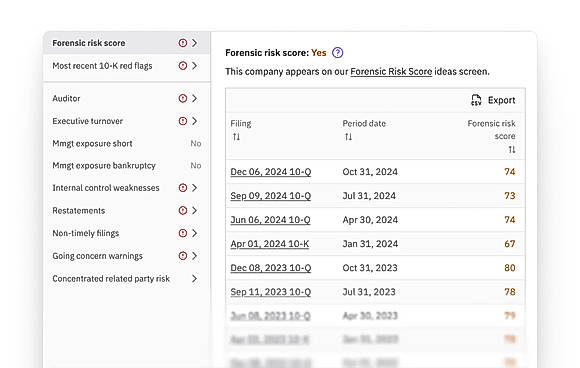Screen dimensions: 580x368
Task: Open the Dec 08, 2023 10-Q filing
Action: [x=271, y=268]
